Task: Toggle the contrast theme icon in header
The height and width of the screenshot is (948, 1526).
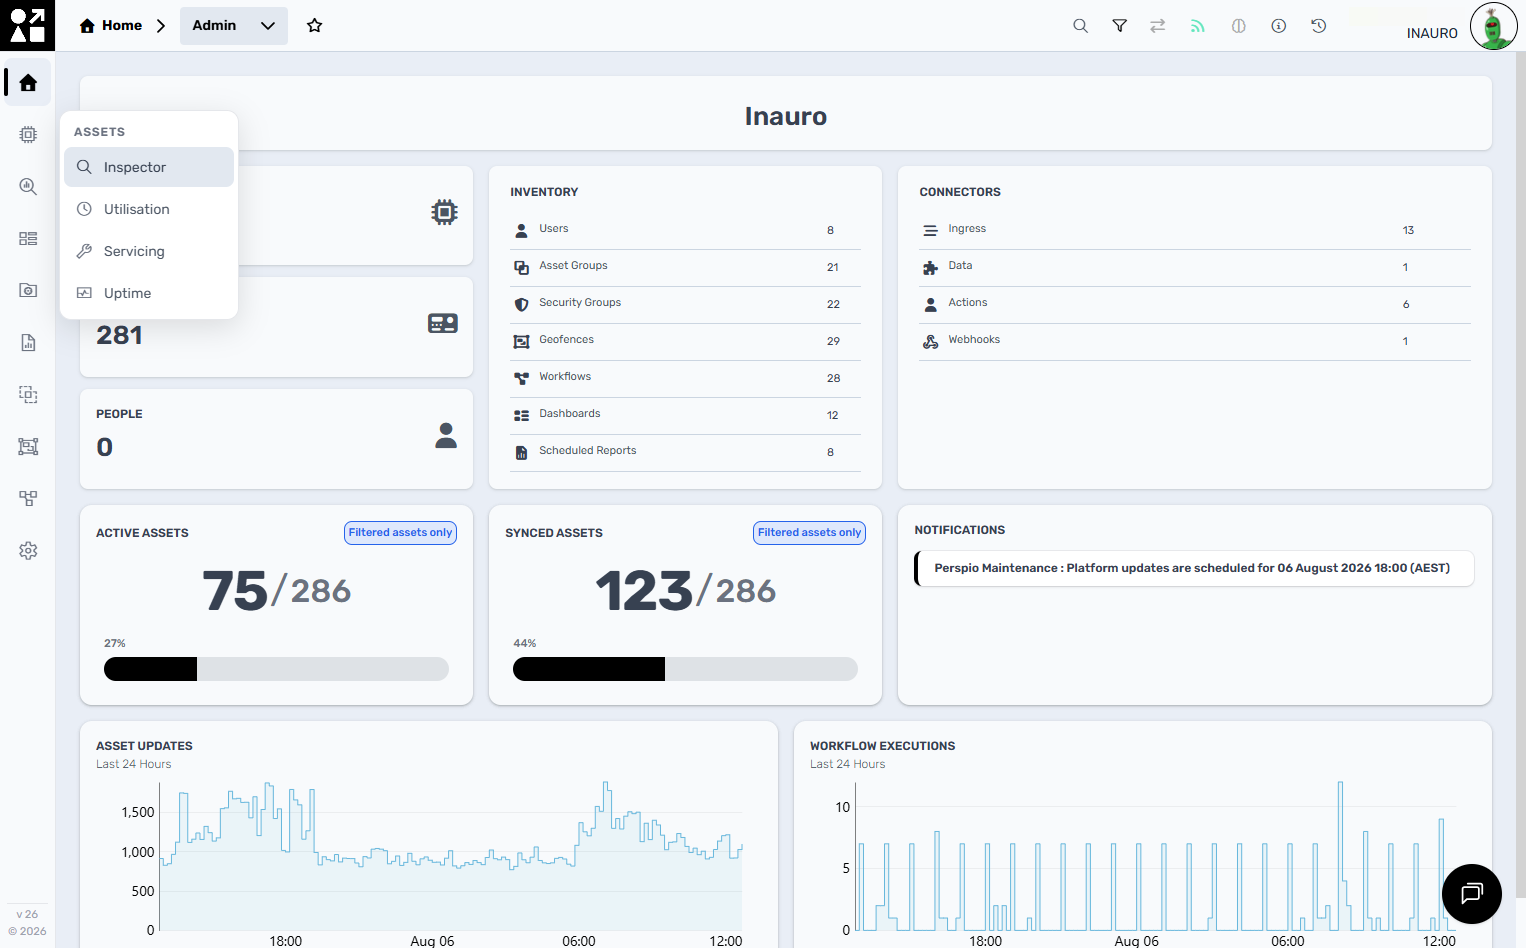Action: [1238, 26]
